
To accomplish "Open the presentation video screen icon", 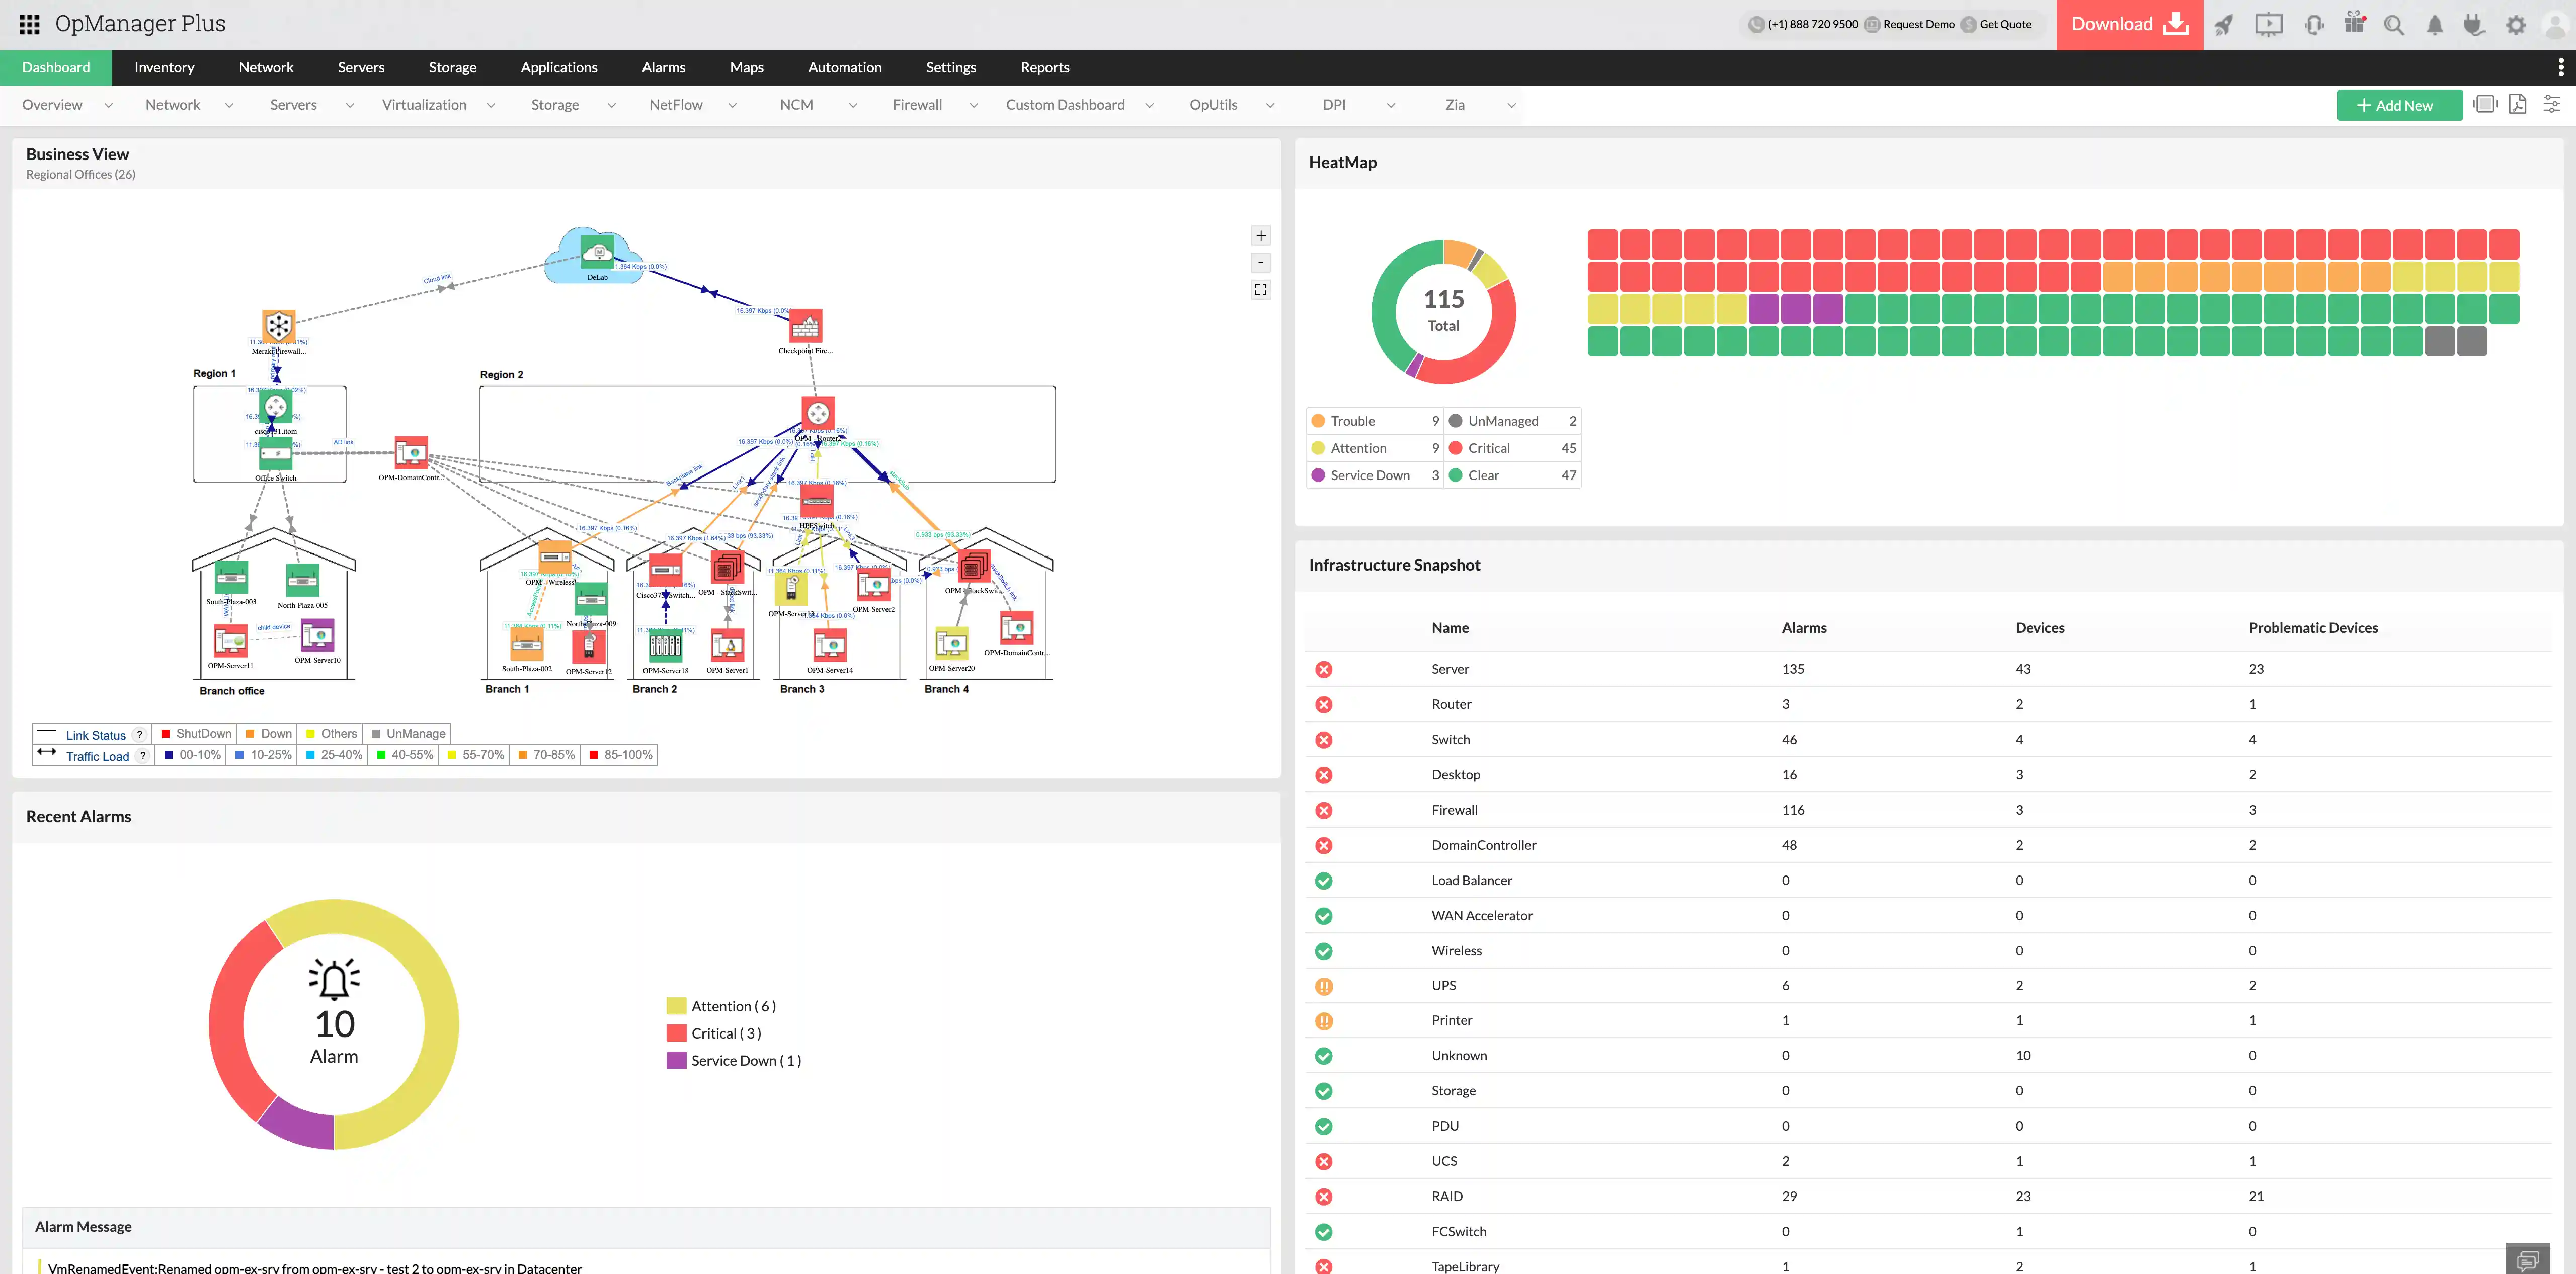I will 2268,25.
